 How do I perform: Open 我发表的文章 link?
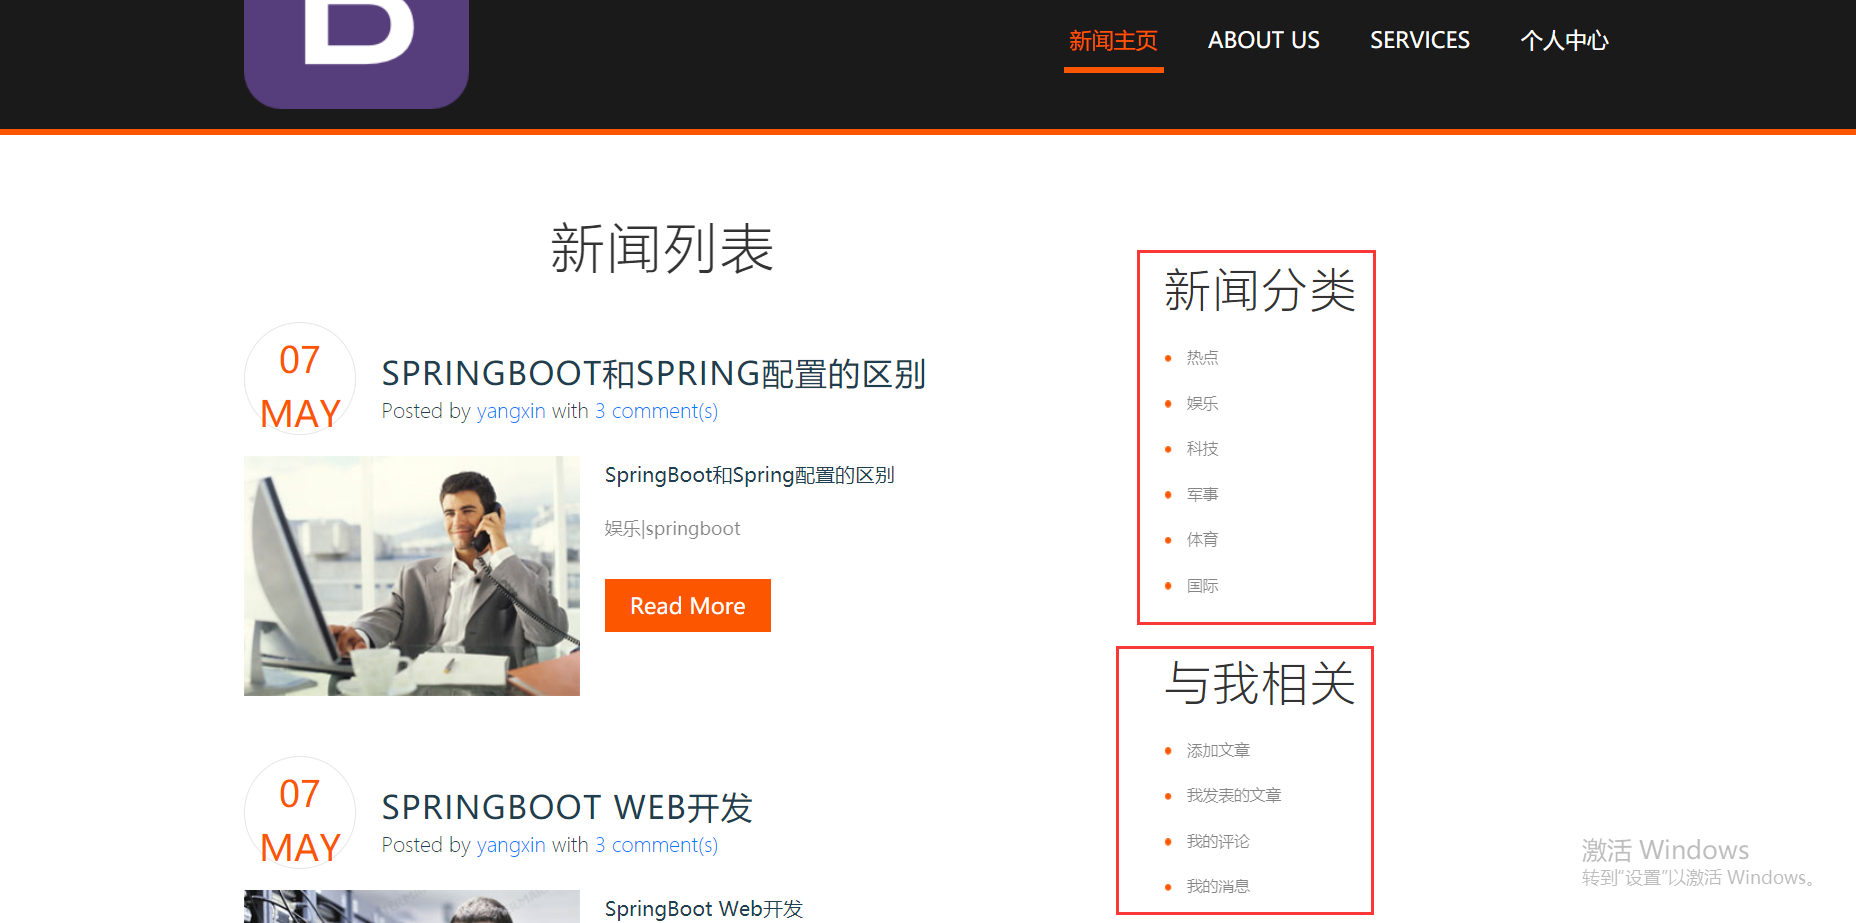pos(1234,796)
